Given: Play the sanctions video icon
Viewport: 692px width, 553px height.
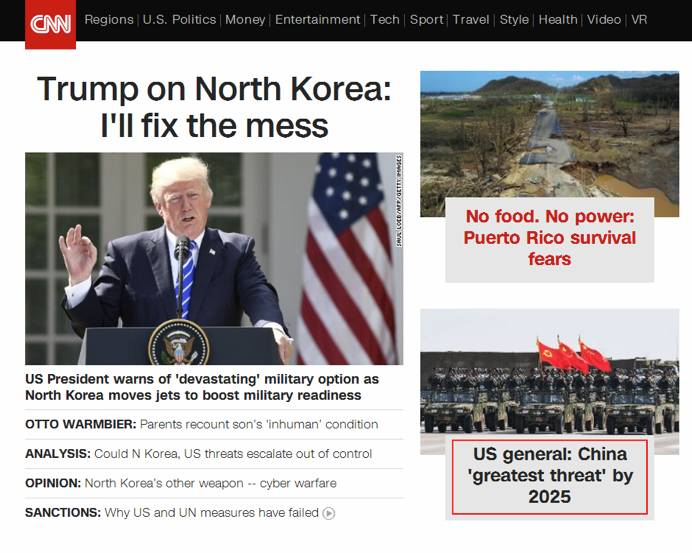Looking at the screenshot, I should click(x=329, y=513).
